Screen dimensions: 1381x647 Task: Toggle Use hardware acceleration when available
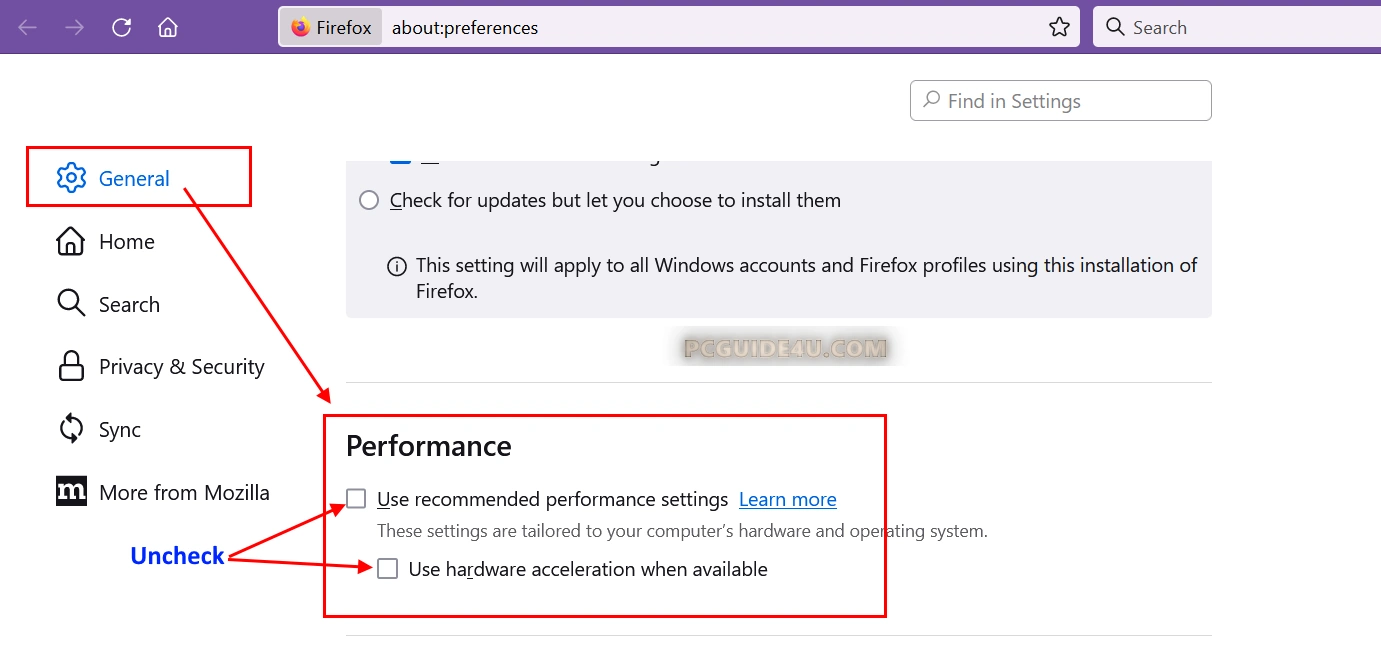pos(388,569)
